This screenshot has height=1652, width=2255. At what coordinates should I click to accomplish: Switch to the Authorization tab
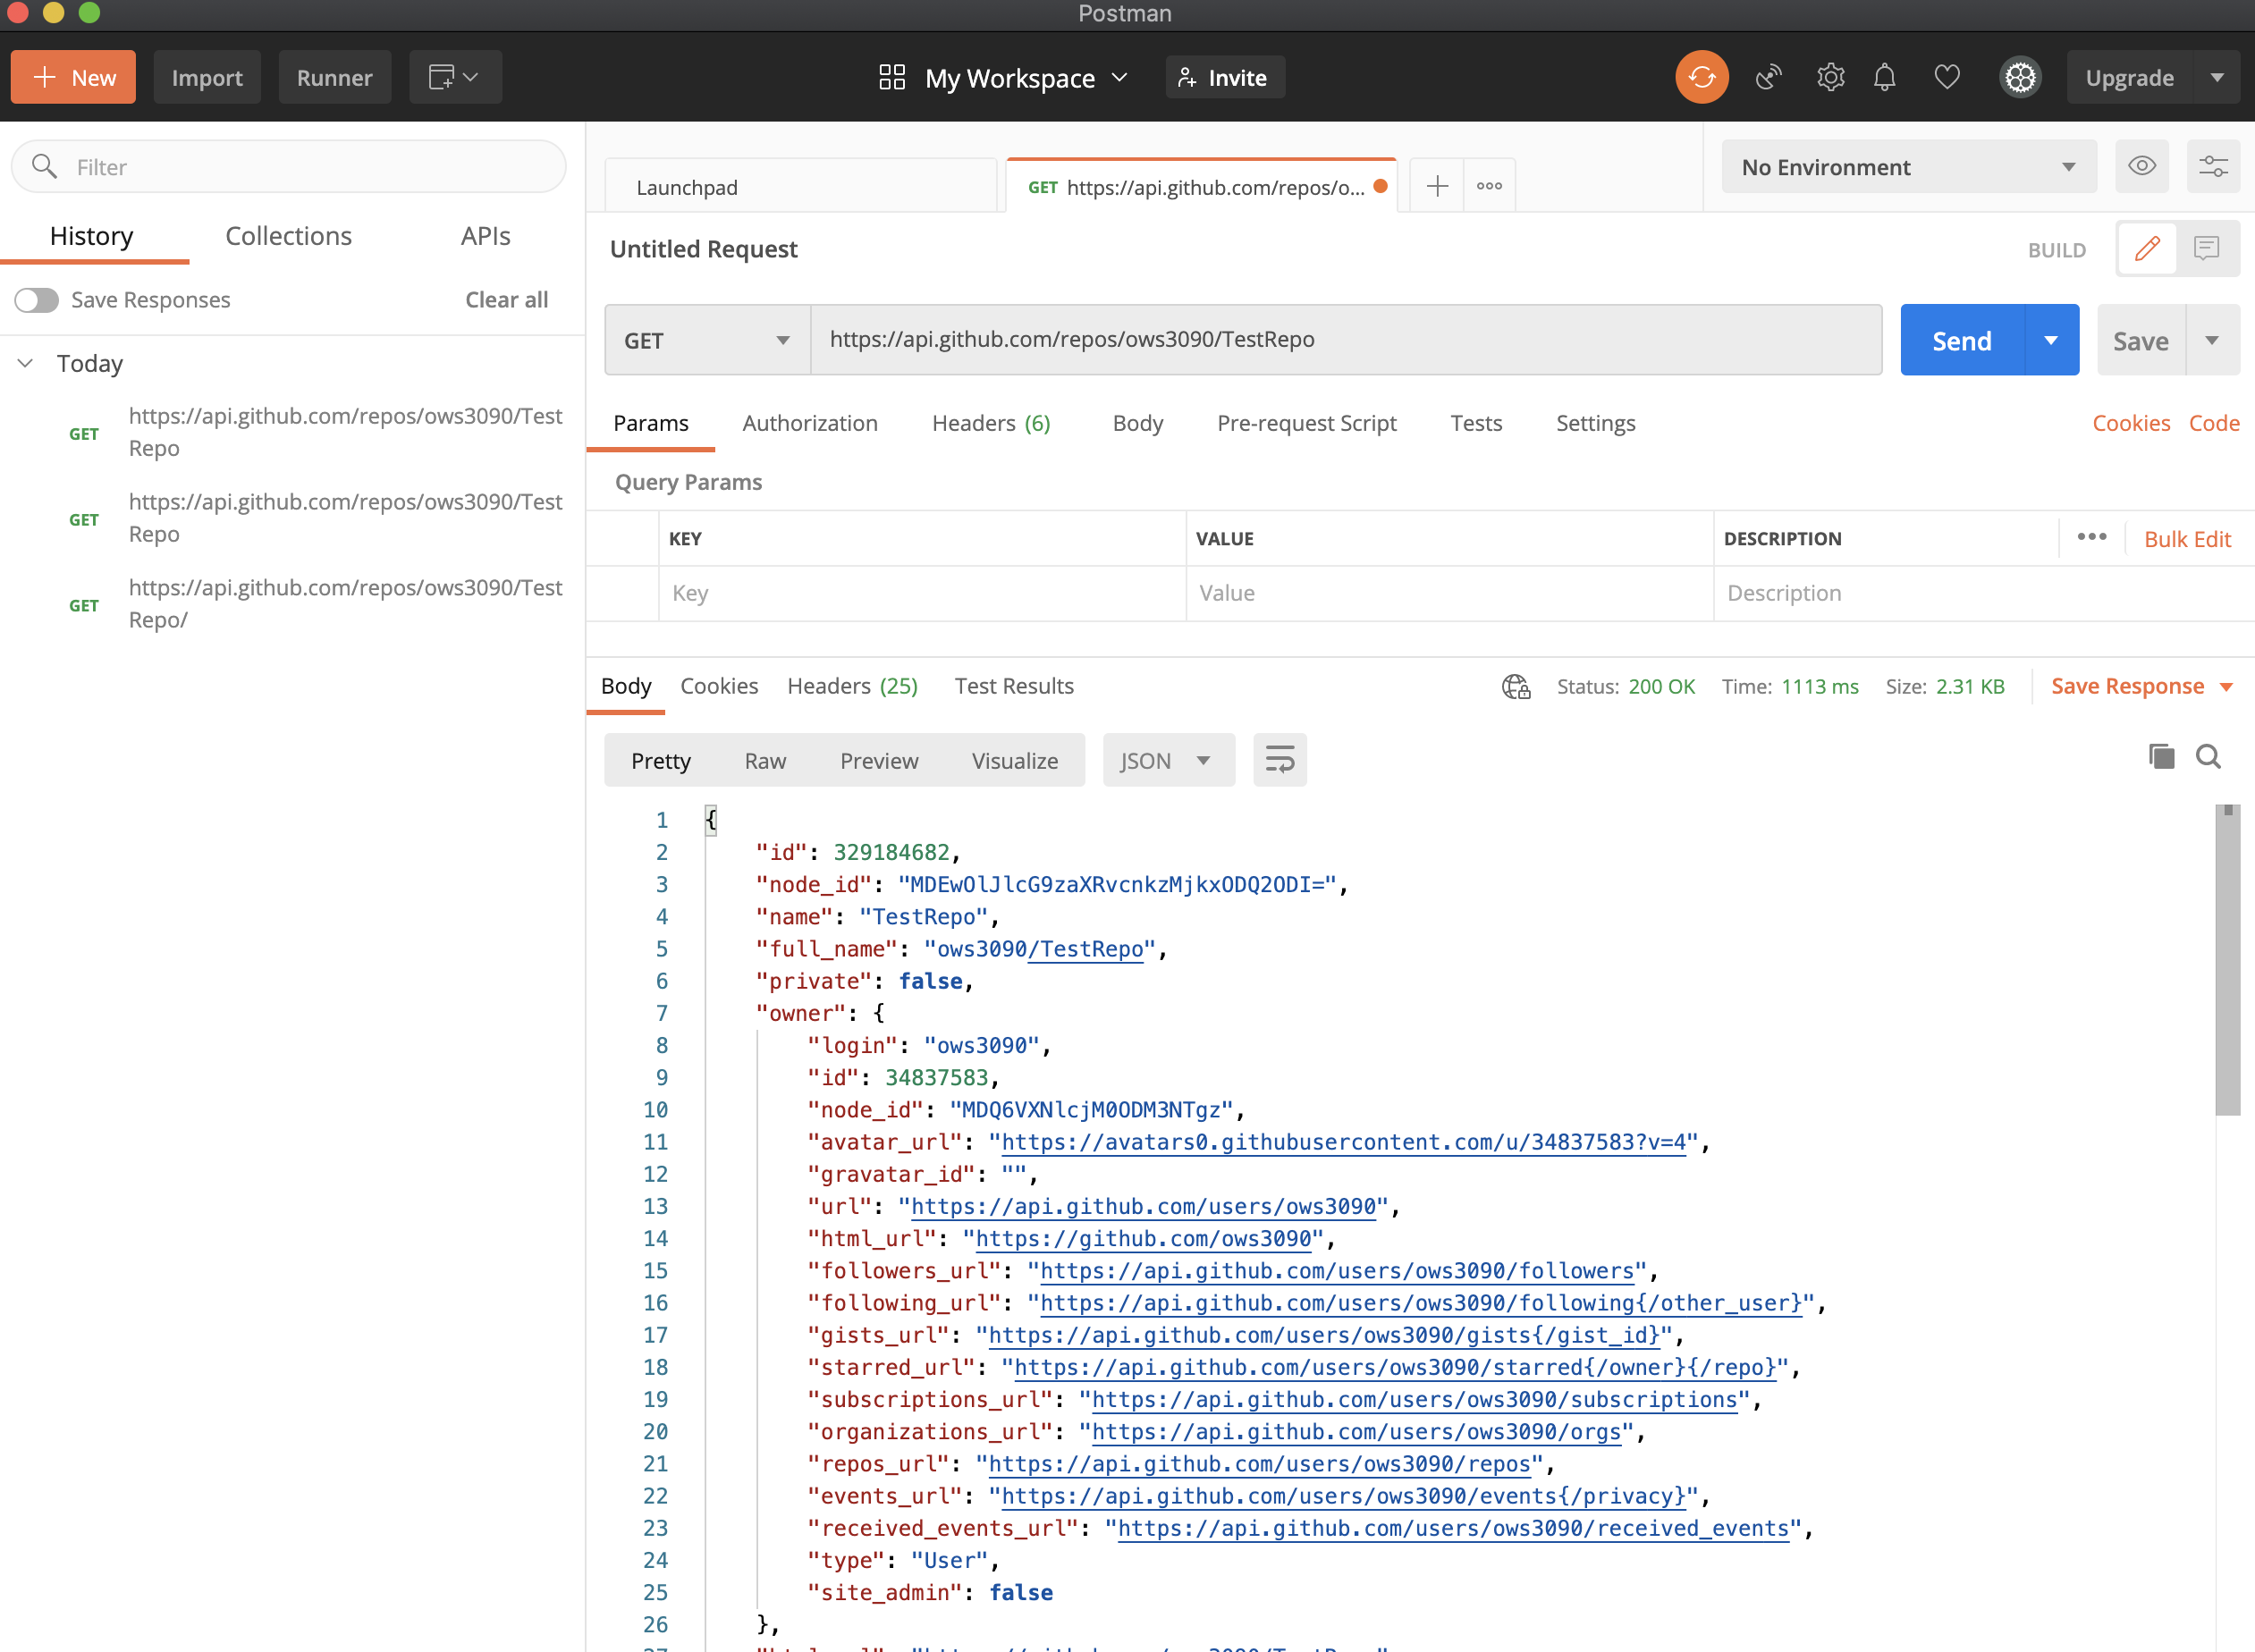[809, 423]
